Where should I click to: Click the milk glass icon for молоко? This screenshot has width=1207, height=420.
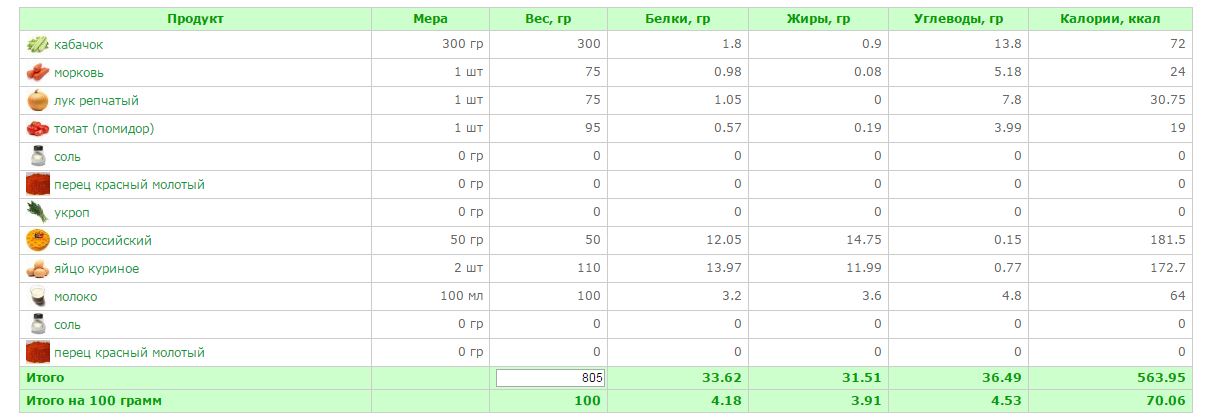(x=38, y=297)
